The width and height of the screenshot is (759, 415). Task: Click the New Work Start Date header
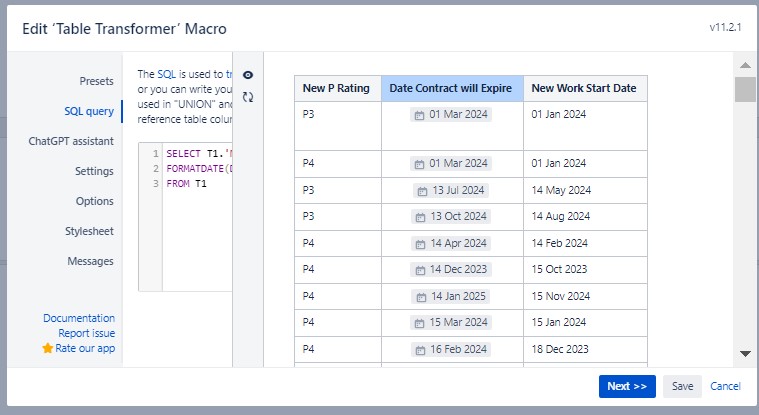point(585,88)
